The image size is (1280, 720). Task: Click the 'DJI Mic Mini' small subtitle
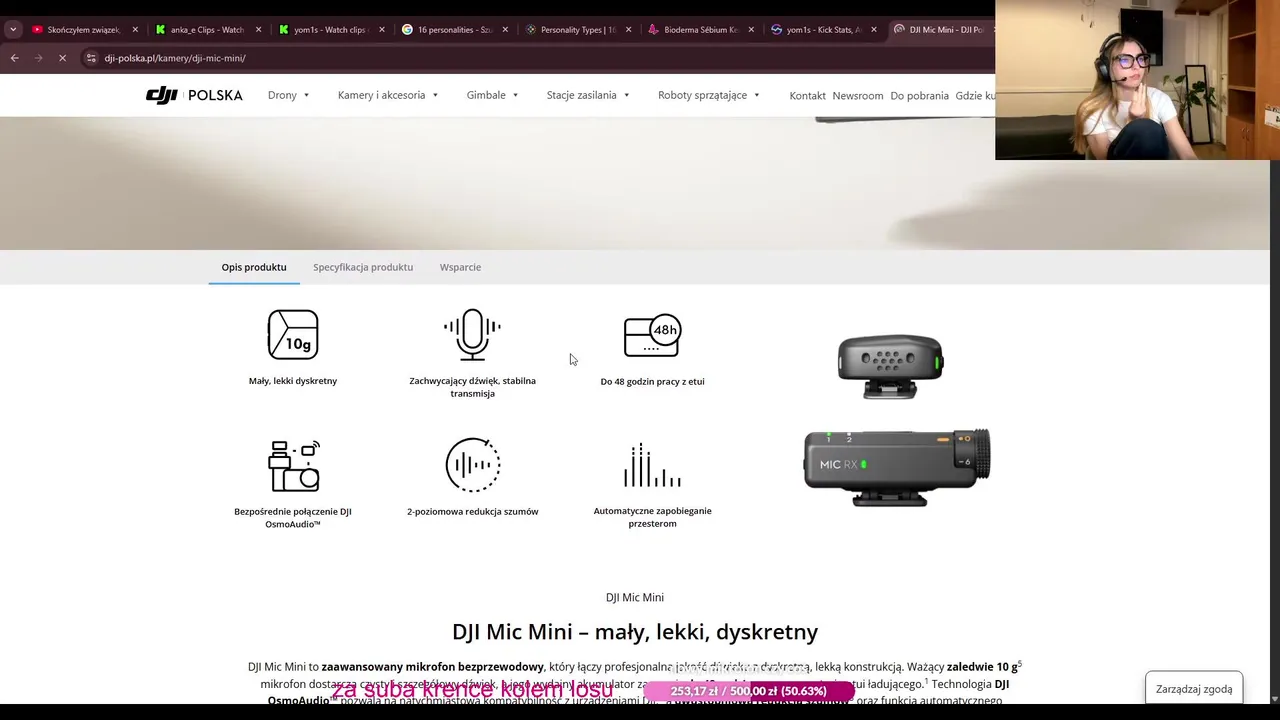coord(635,598)
